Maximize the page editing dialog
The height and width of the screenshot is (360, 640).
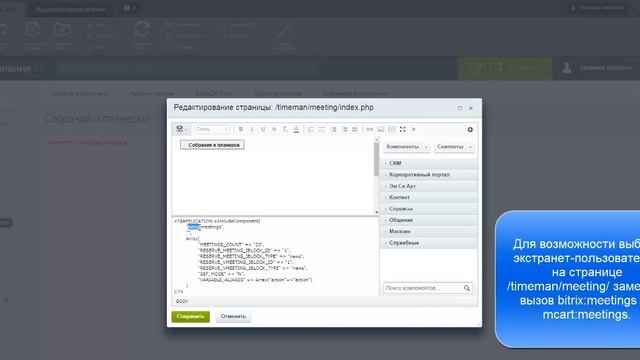[460, 108]
